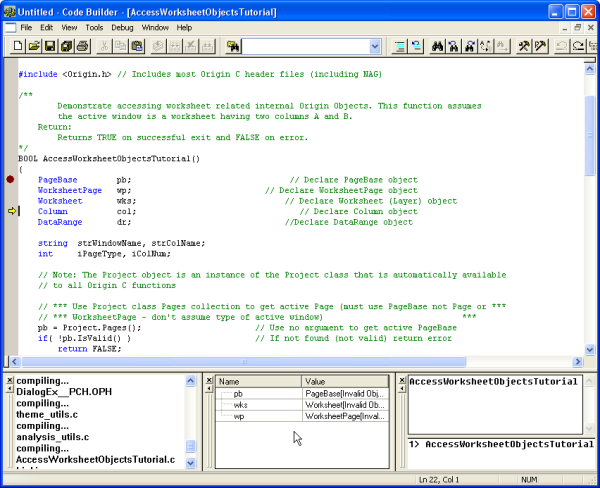Open the Tools menu
The image size is (600, 488).
(x=94, y=27)
